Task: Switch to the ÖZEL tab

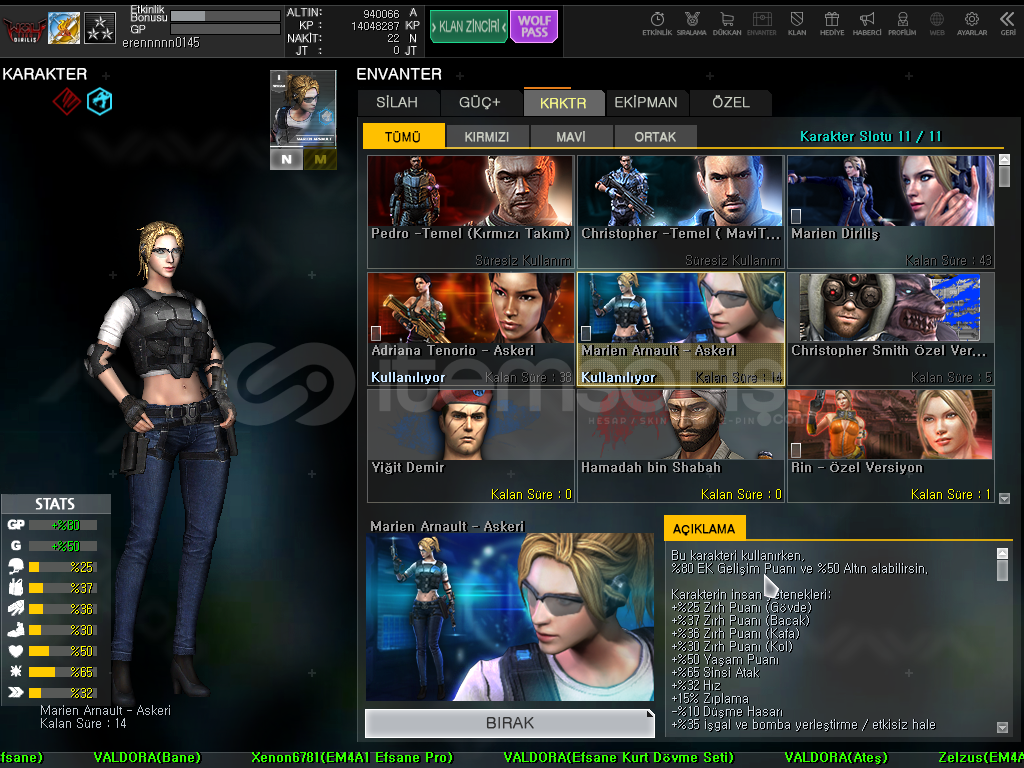Action: pyautogui.click(x=731, y=103)
